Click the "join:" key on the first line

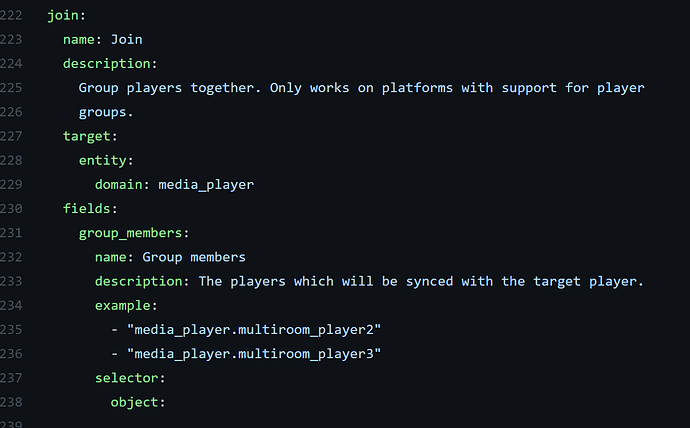click(x=66, y=17)
